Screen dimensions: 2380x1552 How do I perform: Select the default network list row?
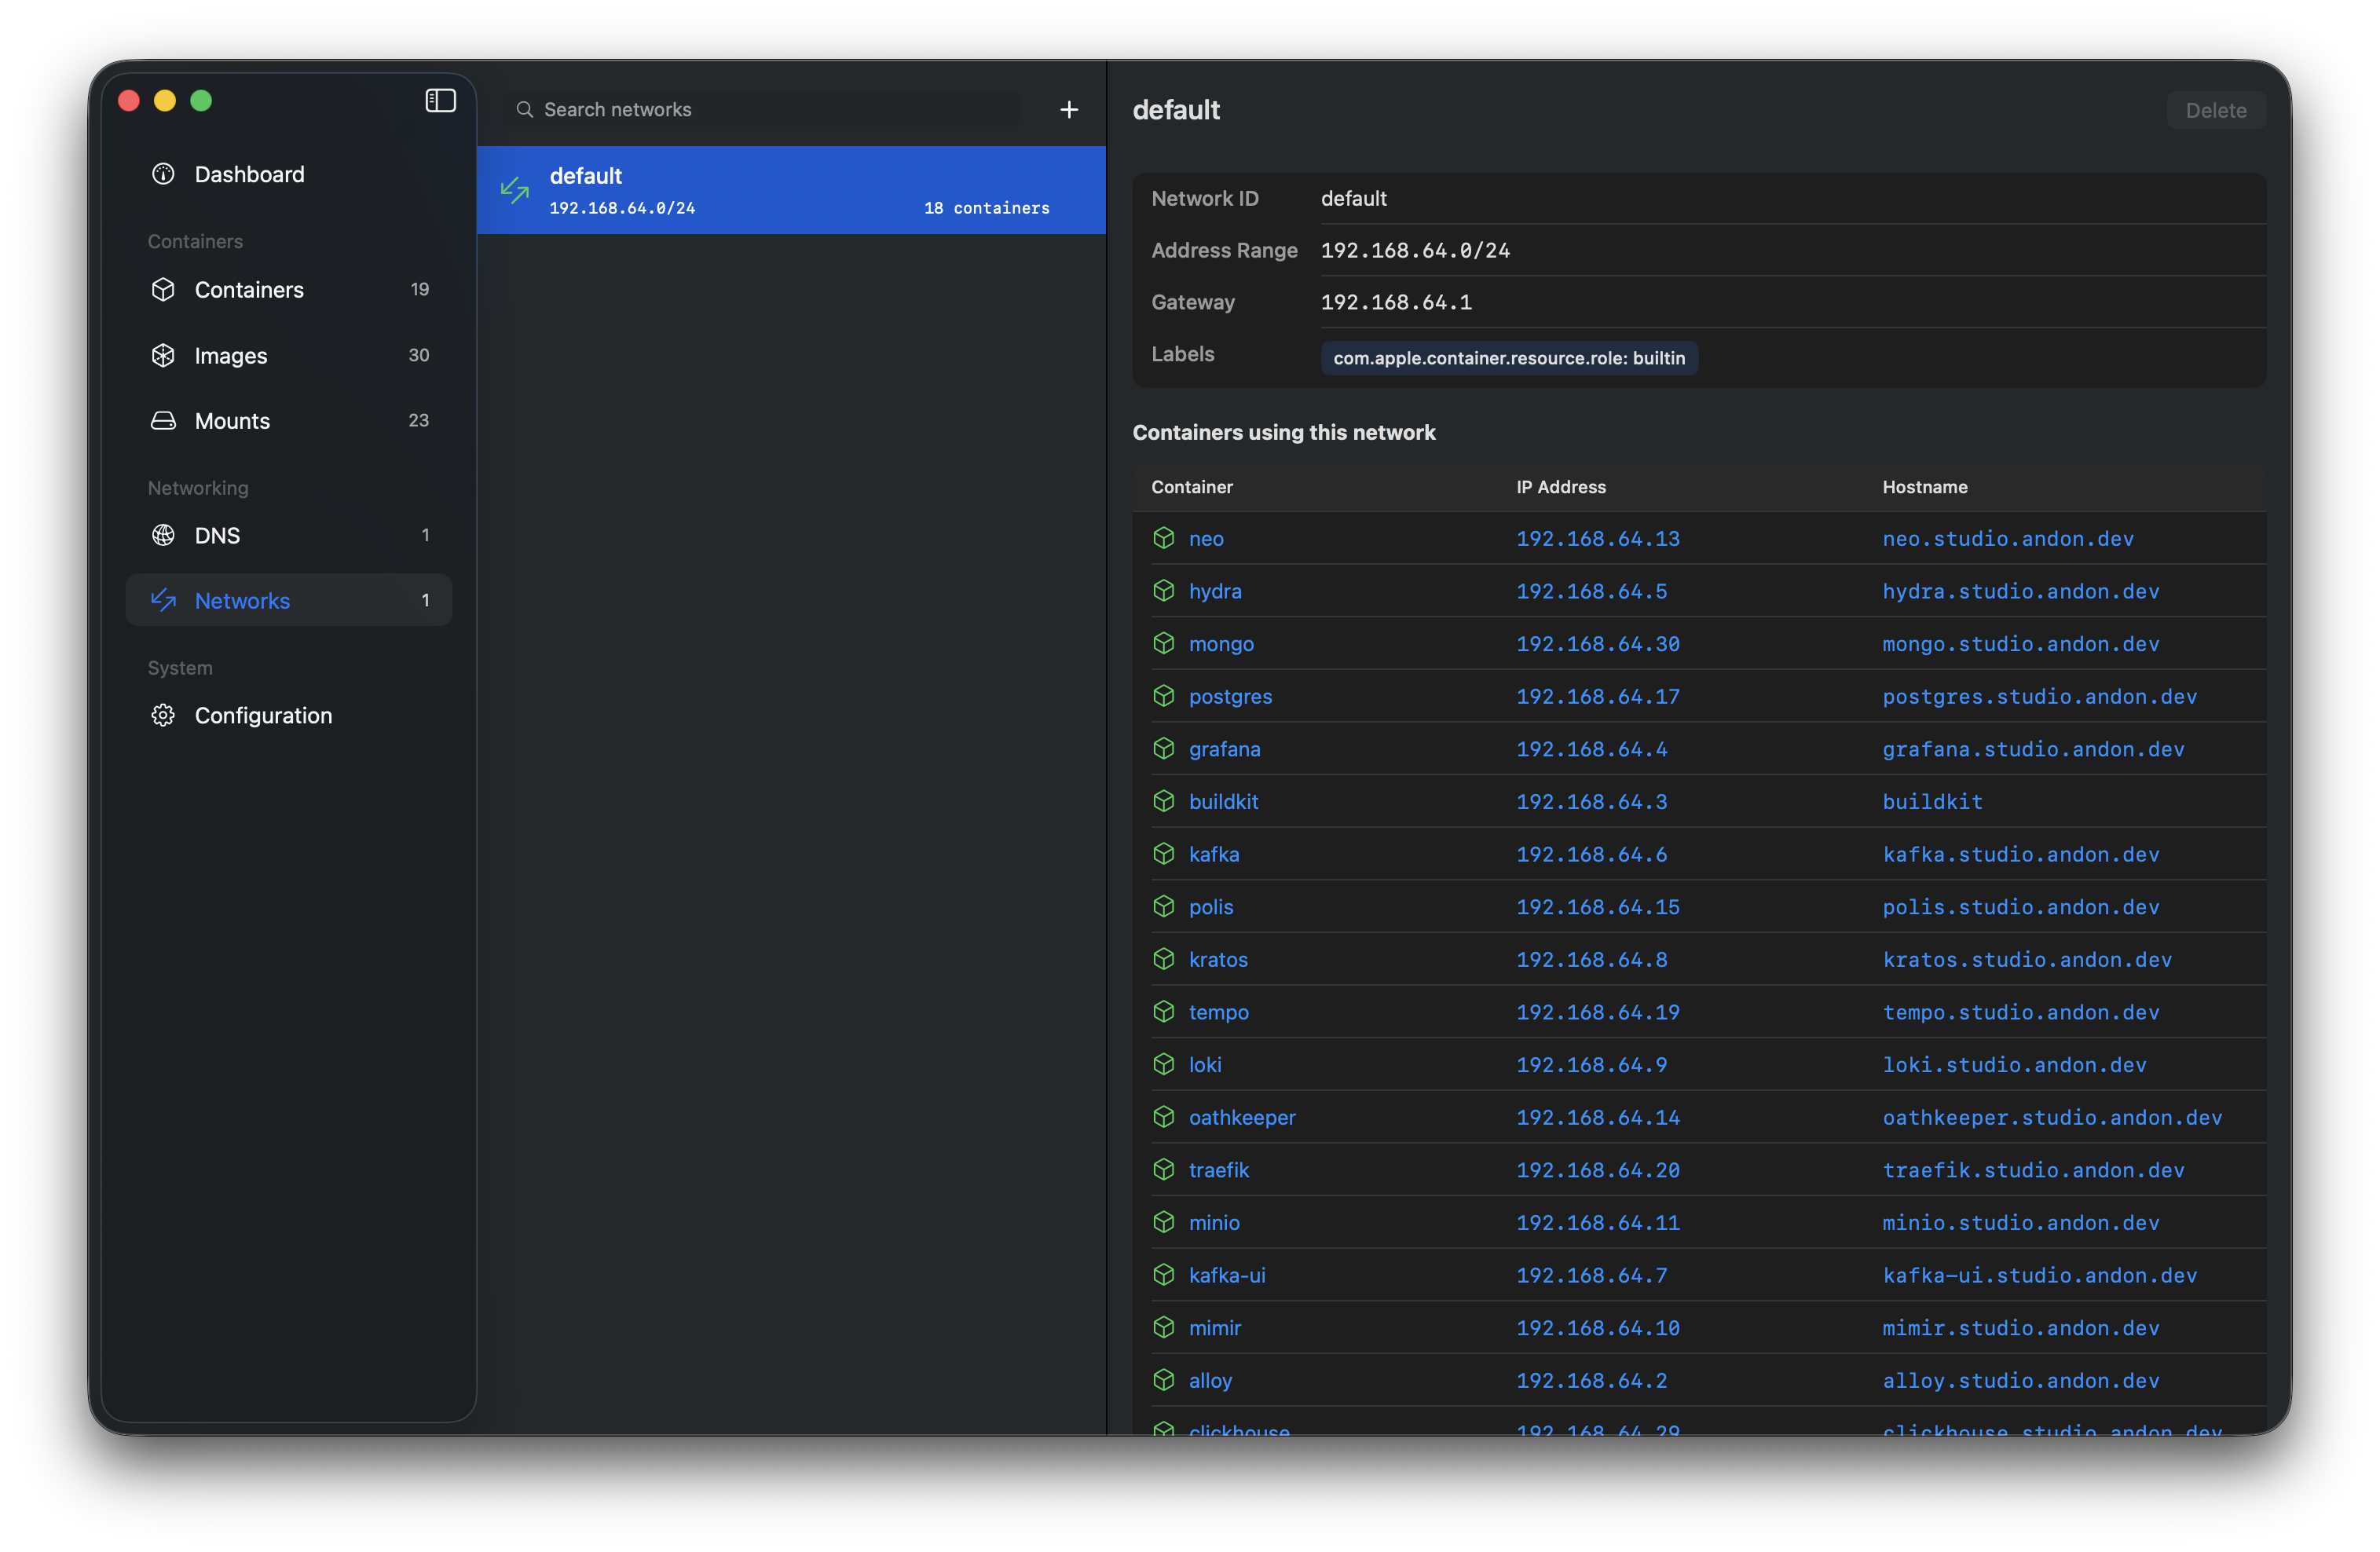pyautogui.click(x=792, y=190)
